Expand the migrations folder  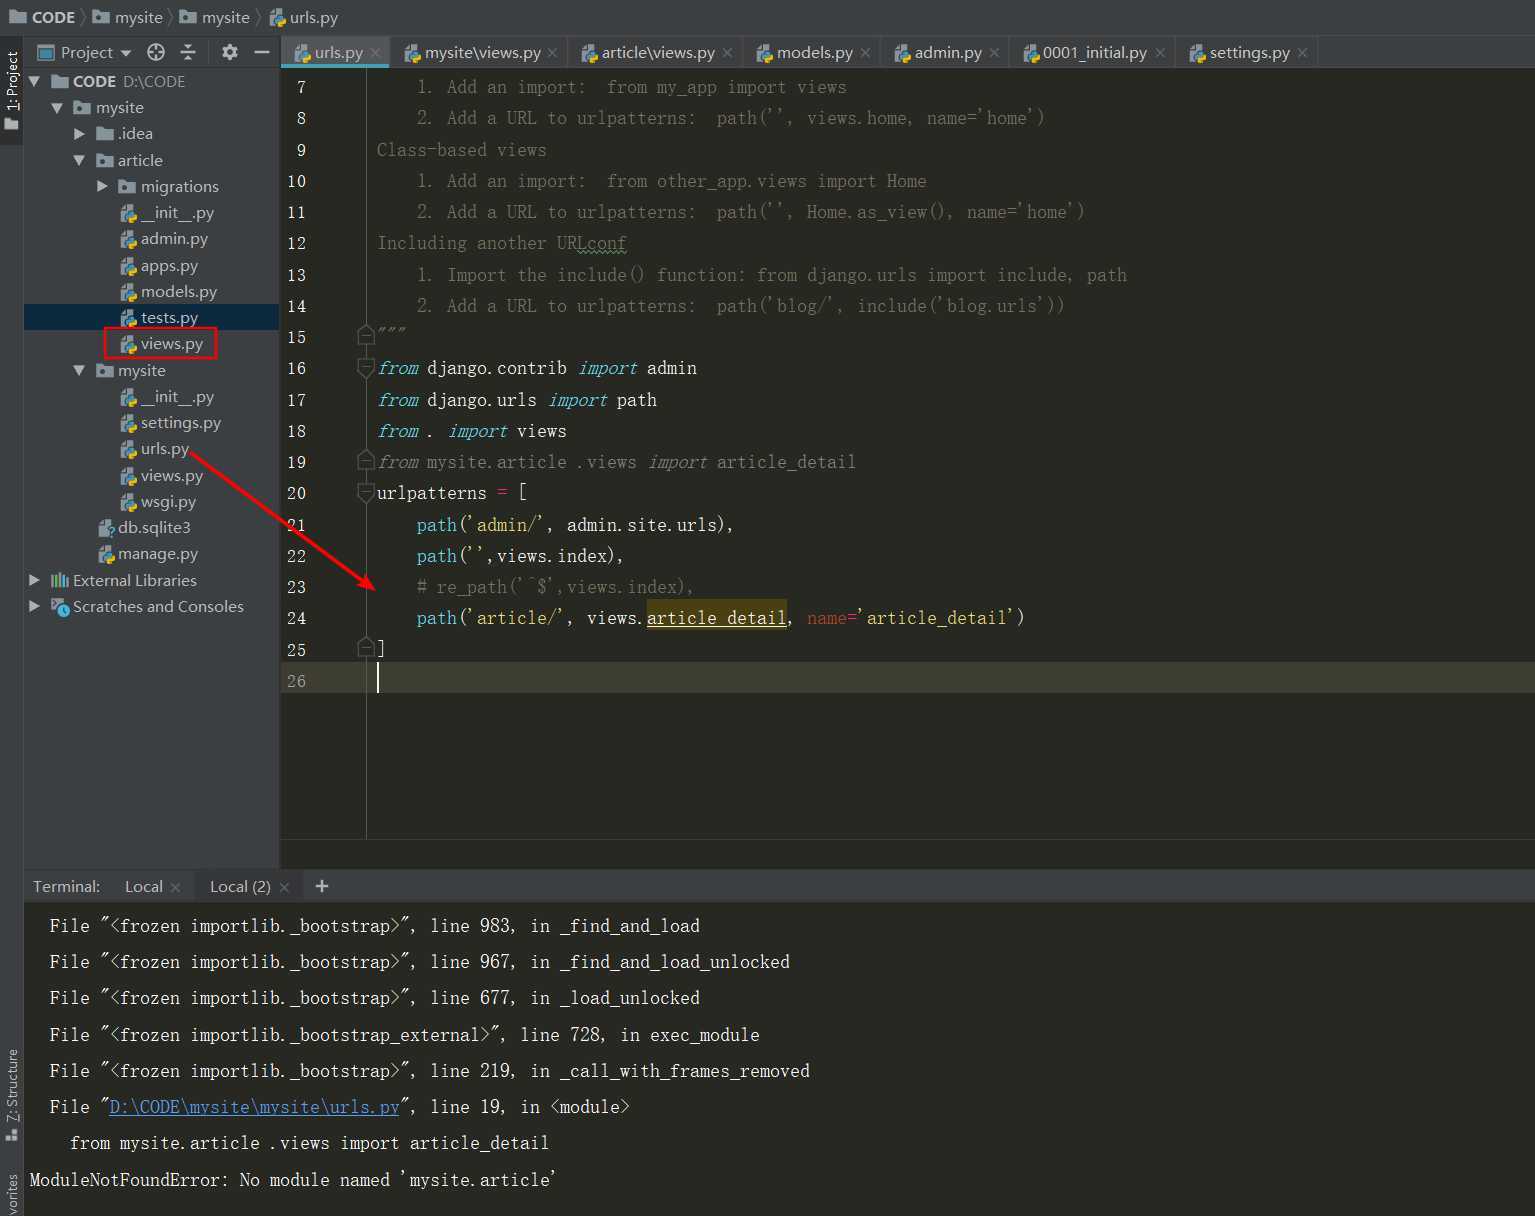102,186
